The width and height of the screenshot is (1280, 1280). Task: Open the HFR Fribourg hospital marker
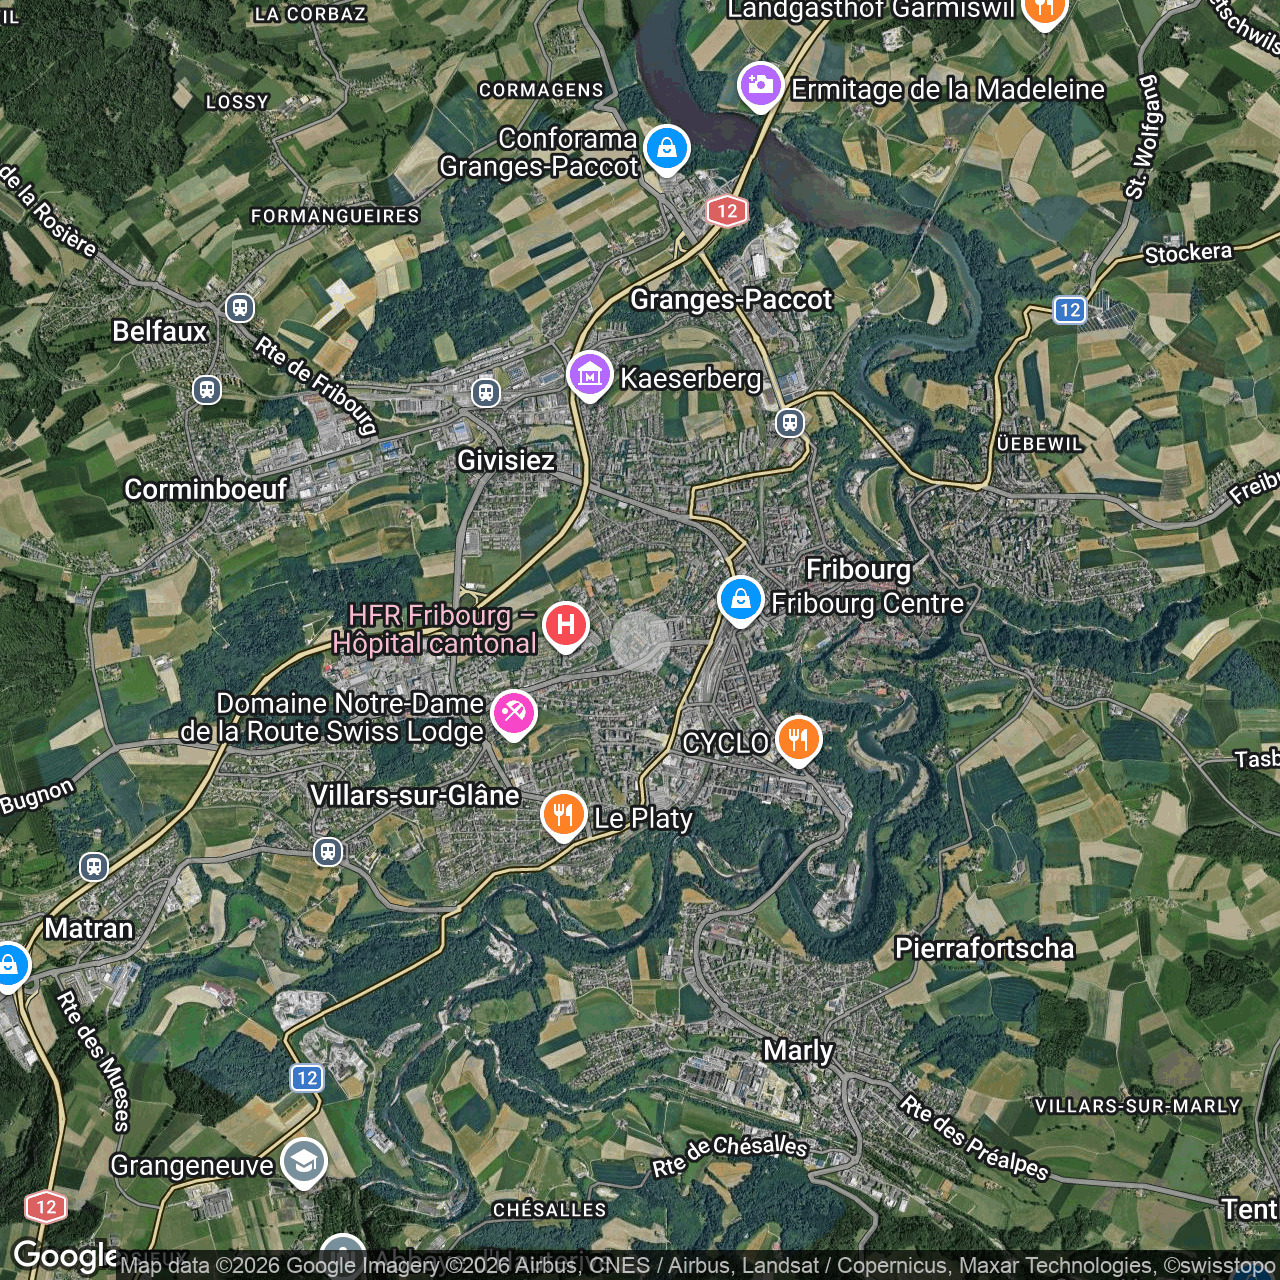click(x=566, y=626)
